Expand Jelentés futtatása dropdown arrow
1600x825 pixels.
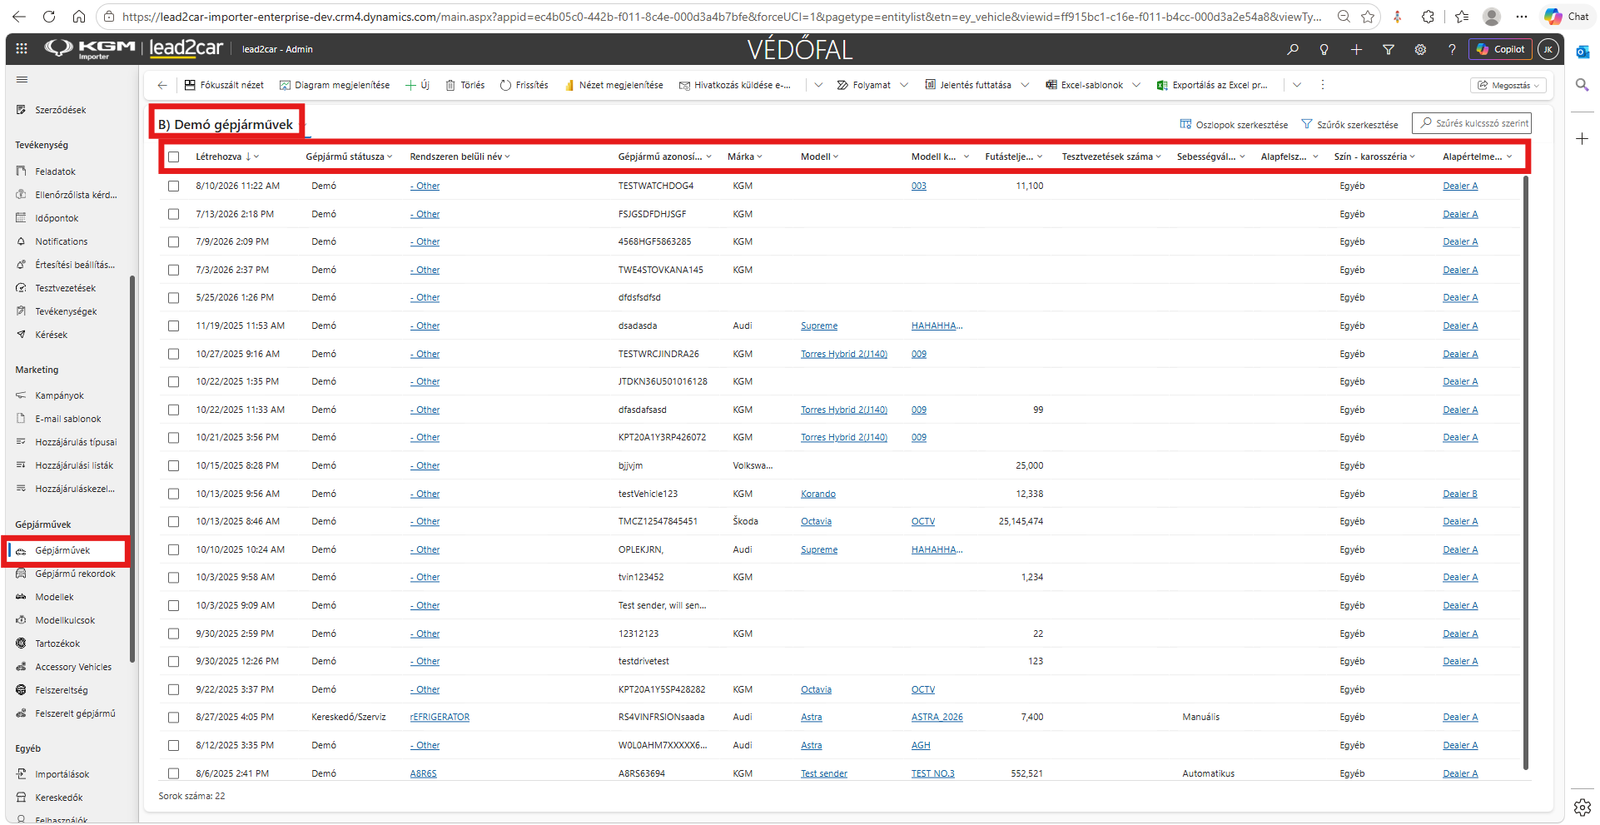1025,85
